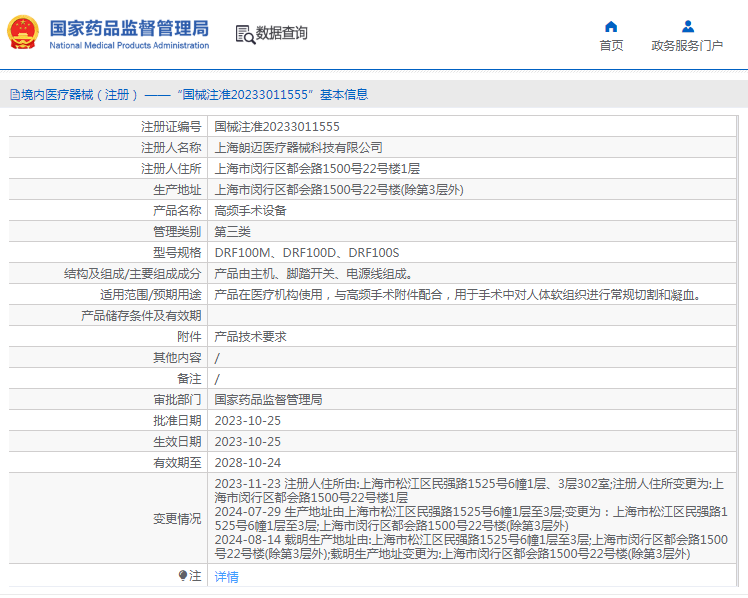The height and width of the screenshot is (598, 748).
Task: Open 政务服务门户 via the person icon
Action: click(x=687, y=26)
